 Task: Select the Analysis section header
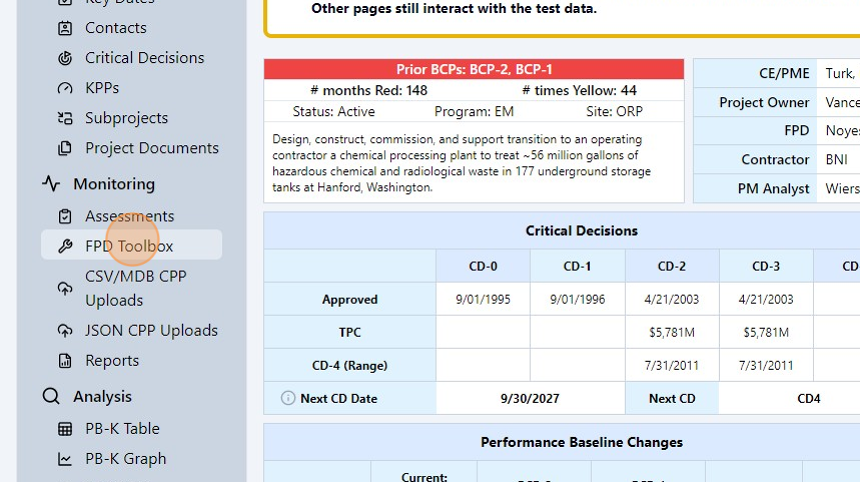pyautogui.click(x=102, y=397)
